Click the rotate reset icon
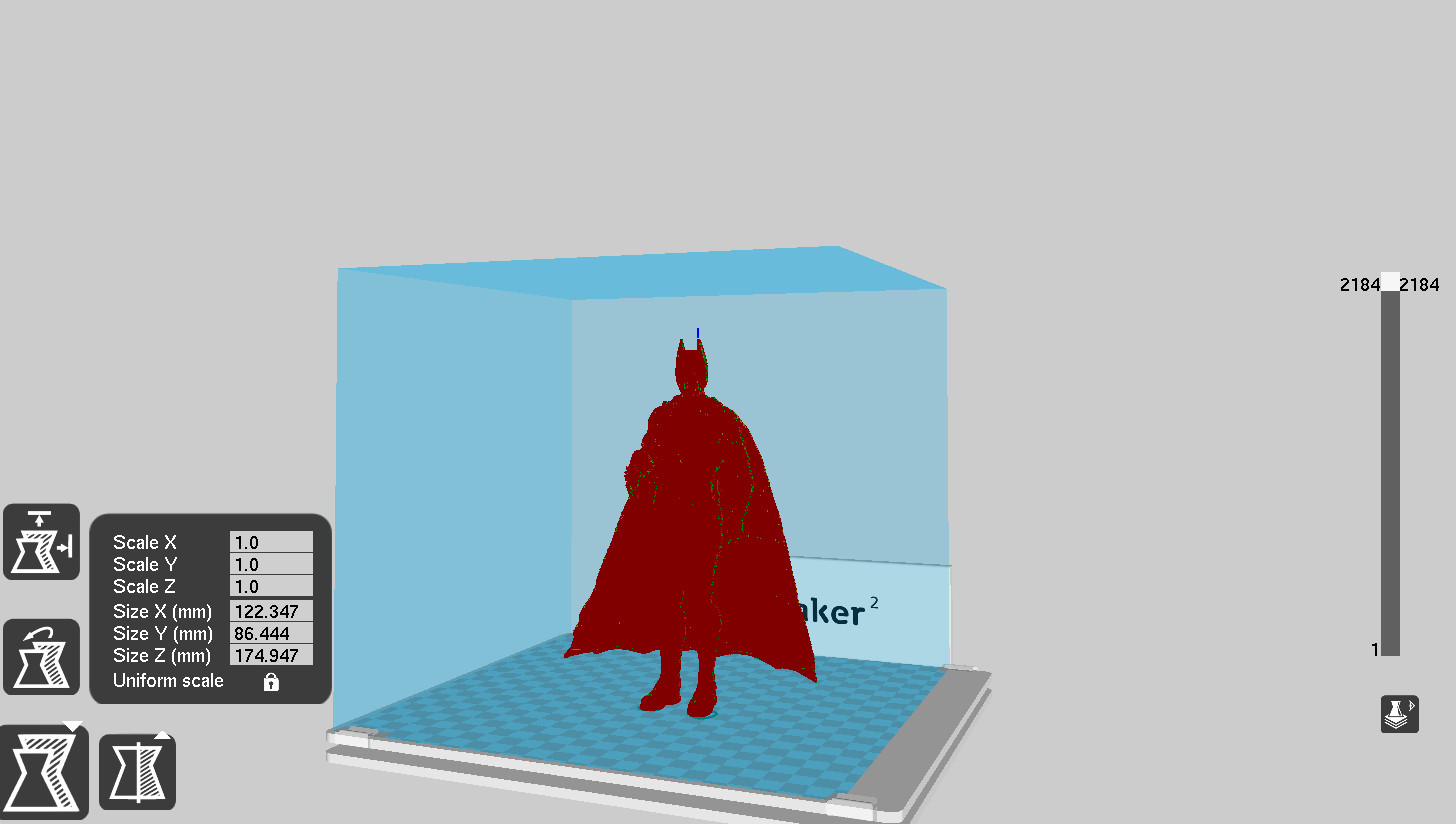1456x824 pixels. click(x=41, y=656)
